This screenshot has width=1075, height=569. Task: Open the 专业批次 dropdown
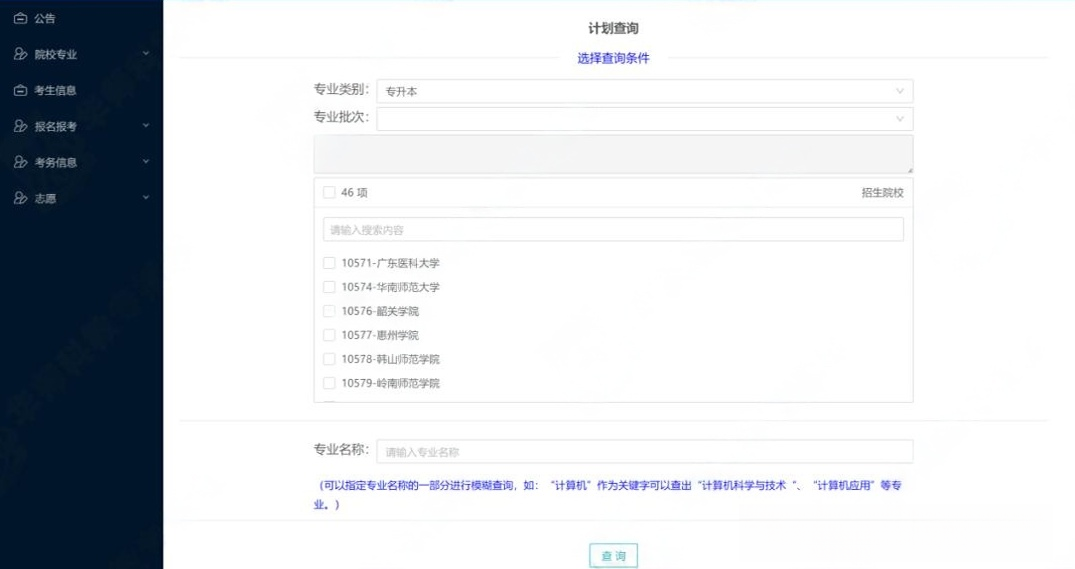pos(643,119)
